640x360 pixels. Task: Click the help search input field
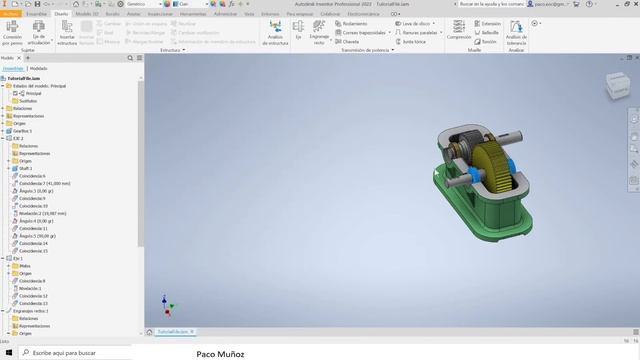(x=491, y=4)
